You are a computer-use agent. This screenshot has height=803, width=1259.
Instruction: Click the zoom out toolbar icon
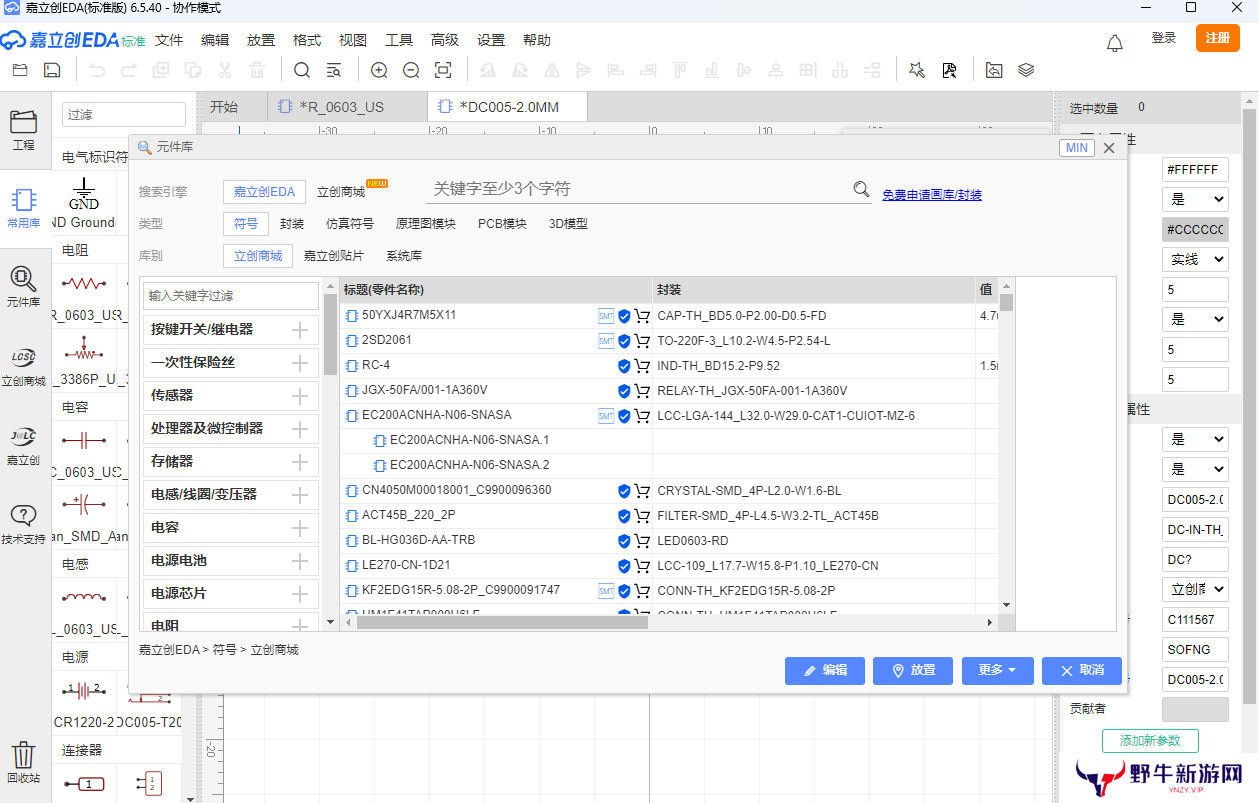click(411, 70)
